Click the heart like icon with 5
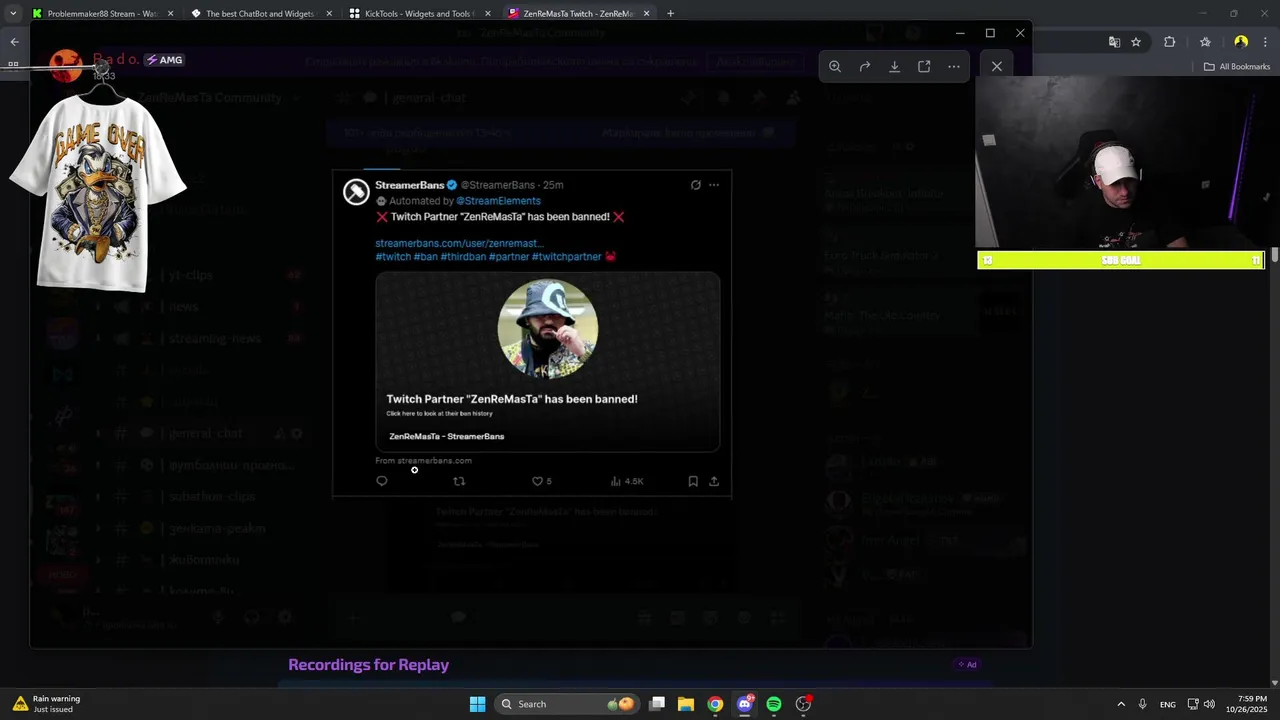1280x720 pixels. [x=541, y=481]
